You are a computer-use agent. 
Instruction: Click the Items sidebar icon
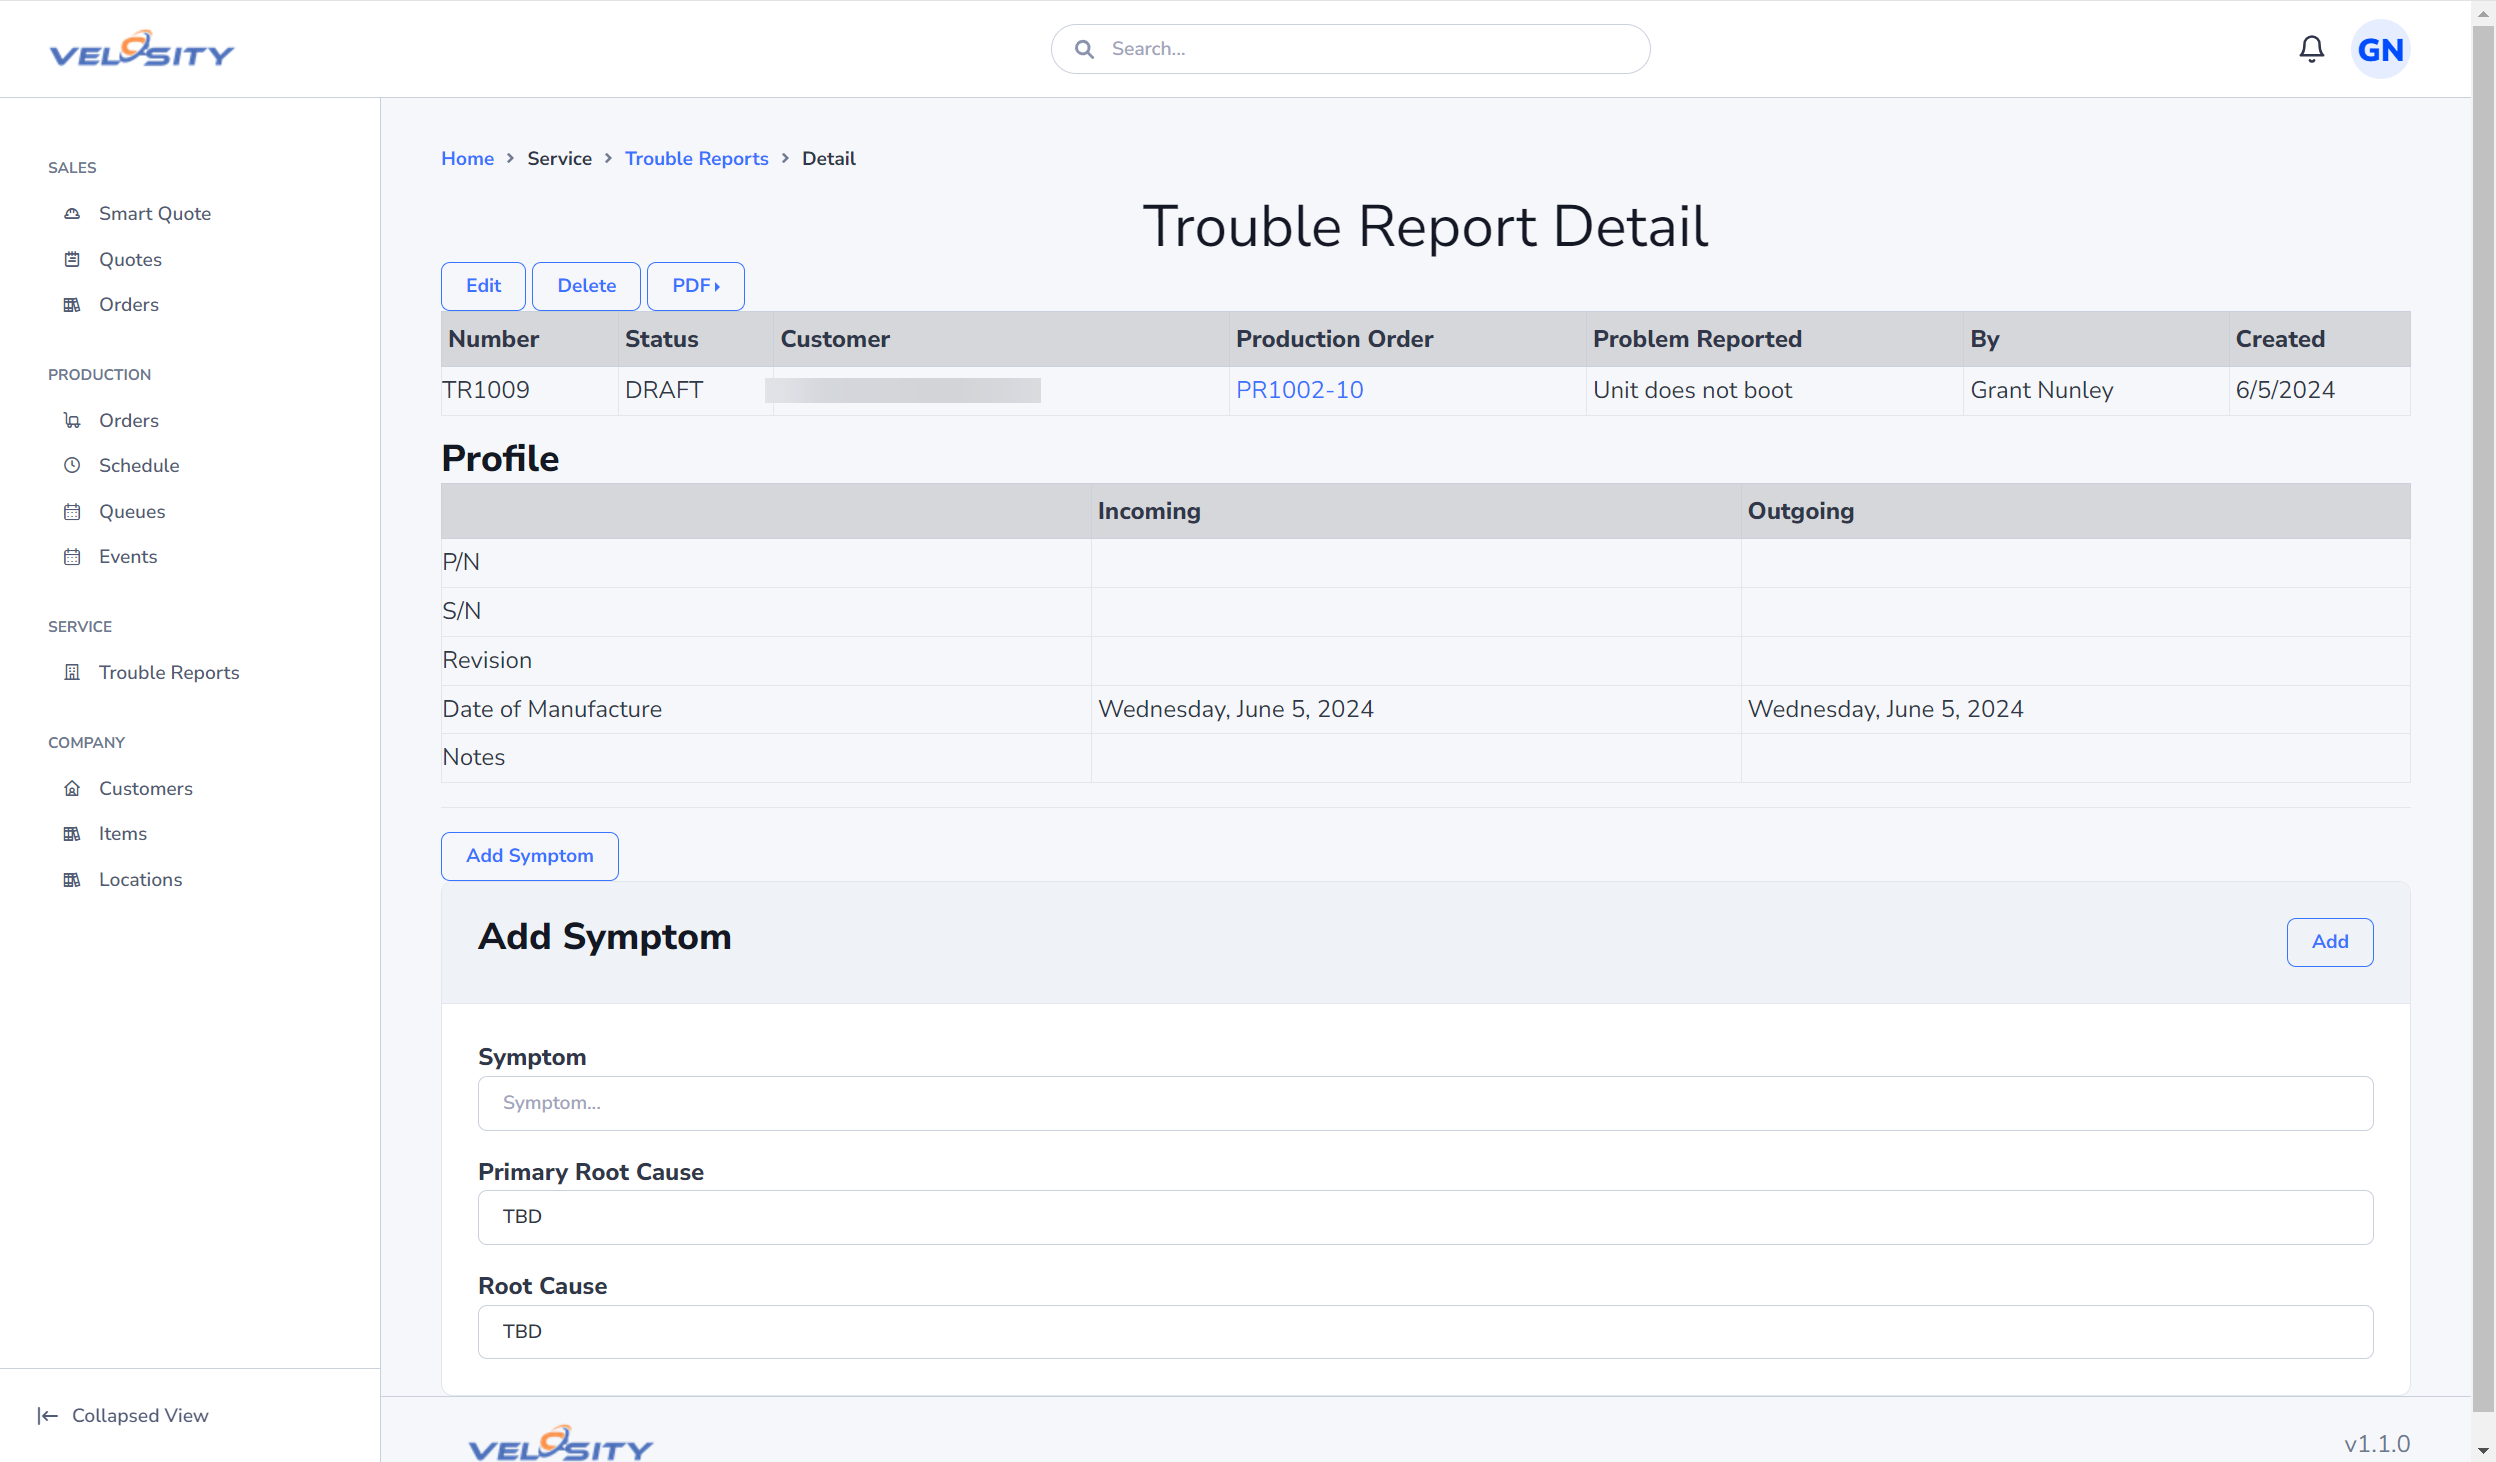pos(72,834)
